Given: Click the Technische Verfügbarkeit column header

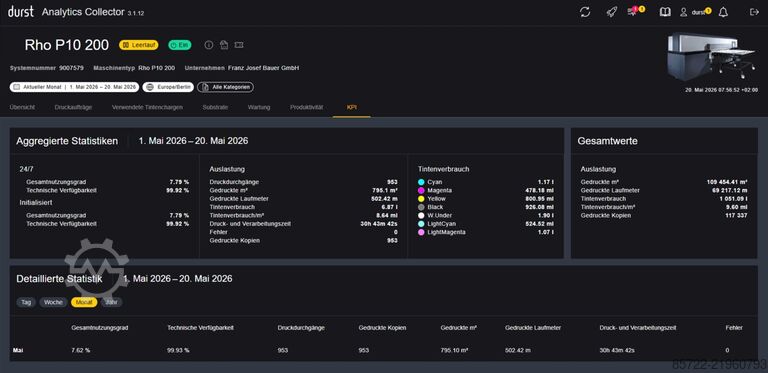Looking at the screenshot, I should (200, 327).
